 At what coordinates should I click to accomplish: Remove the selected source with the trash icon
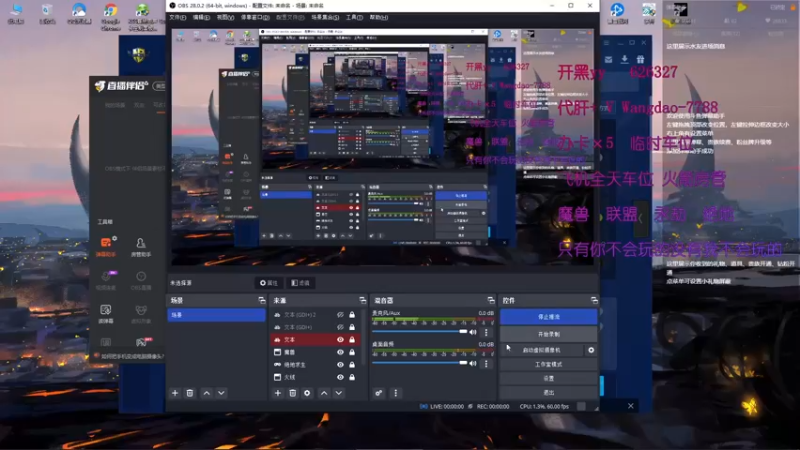[292, 393]
